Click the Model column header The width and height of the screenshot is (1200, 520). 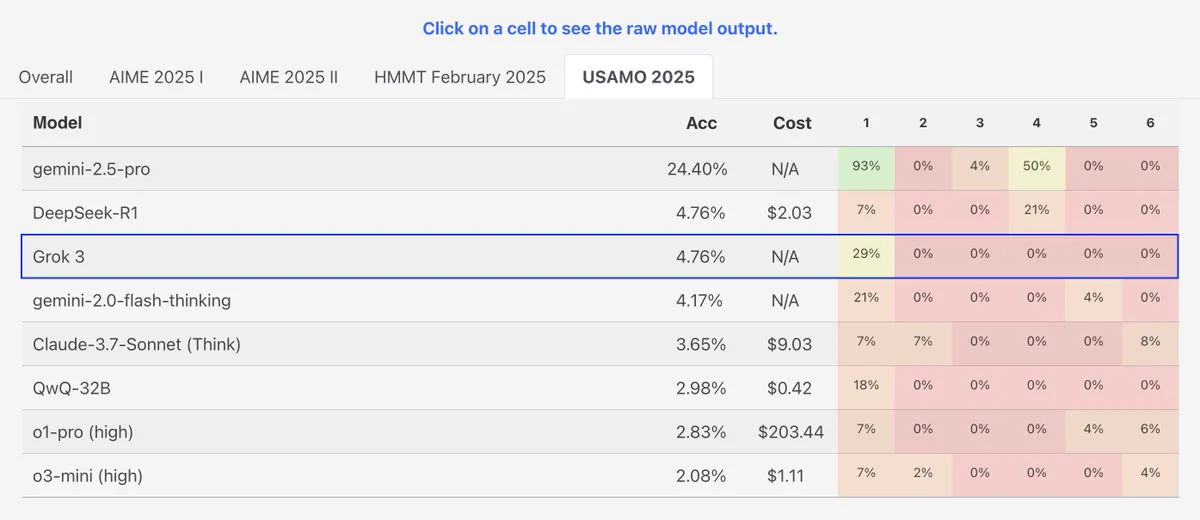[57, 123]
